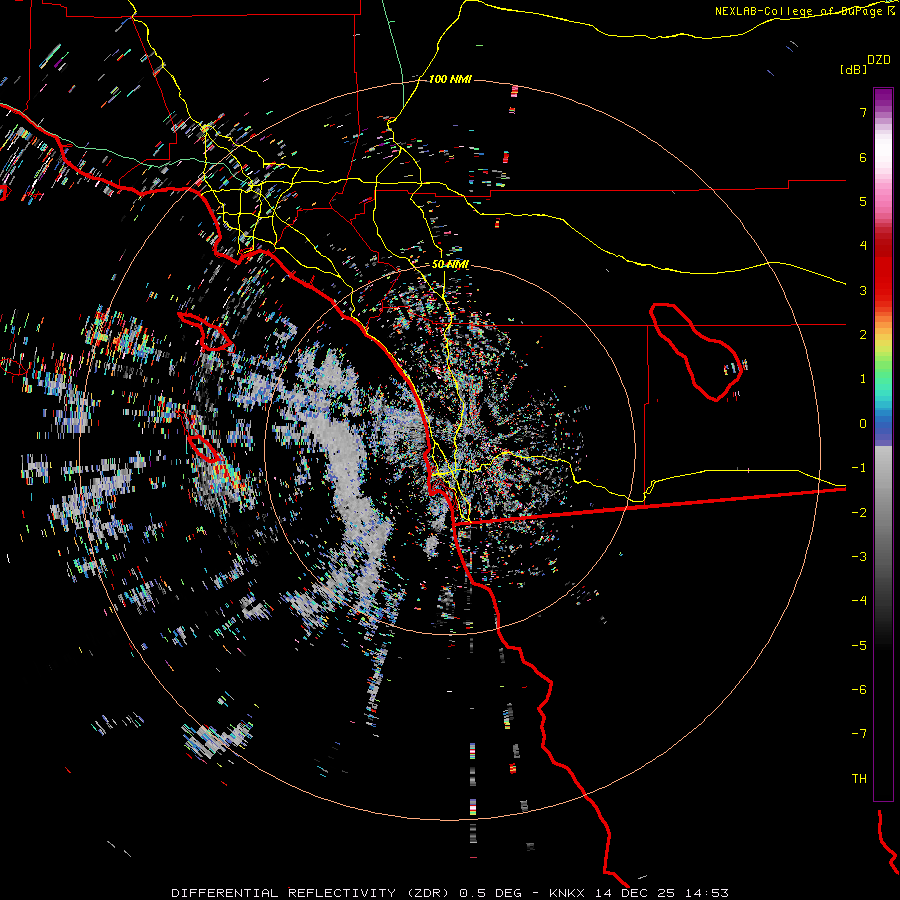Click the 7 value on the color scale
This screenshot has width=900, height=900.
tap(863, 112)
